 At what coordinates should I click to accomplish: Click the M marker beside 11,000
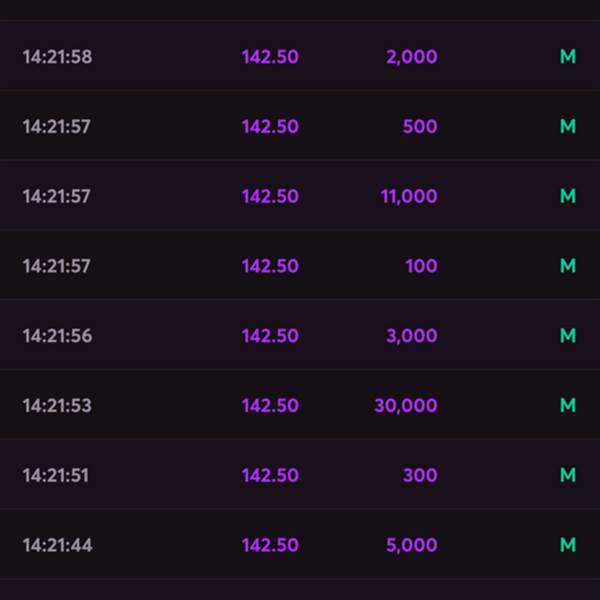pyautogui.click(x=568, y=196)
